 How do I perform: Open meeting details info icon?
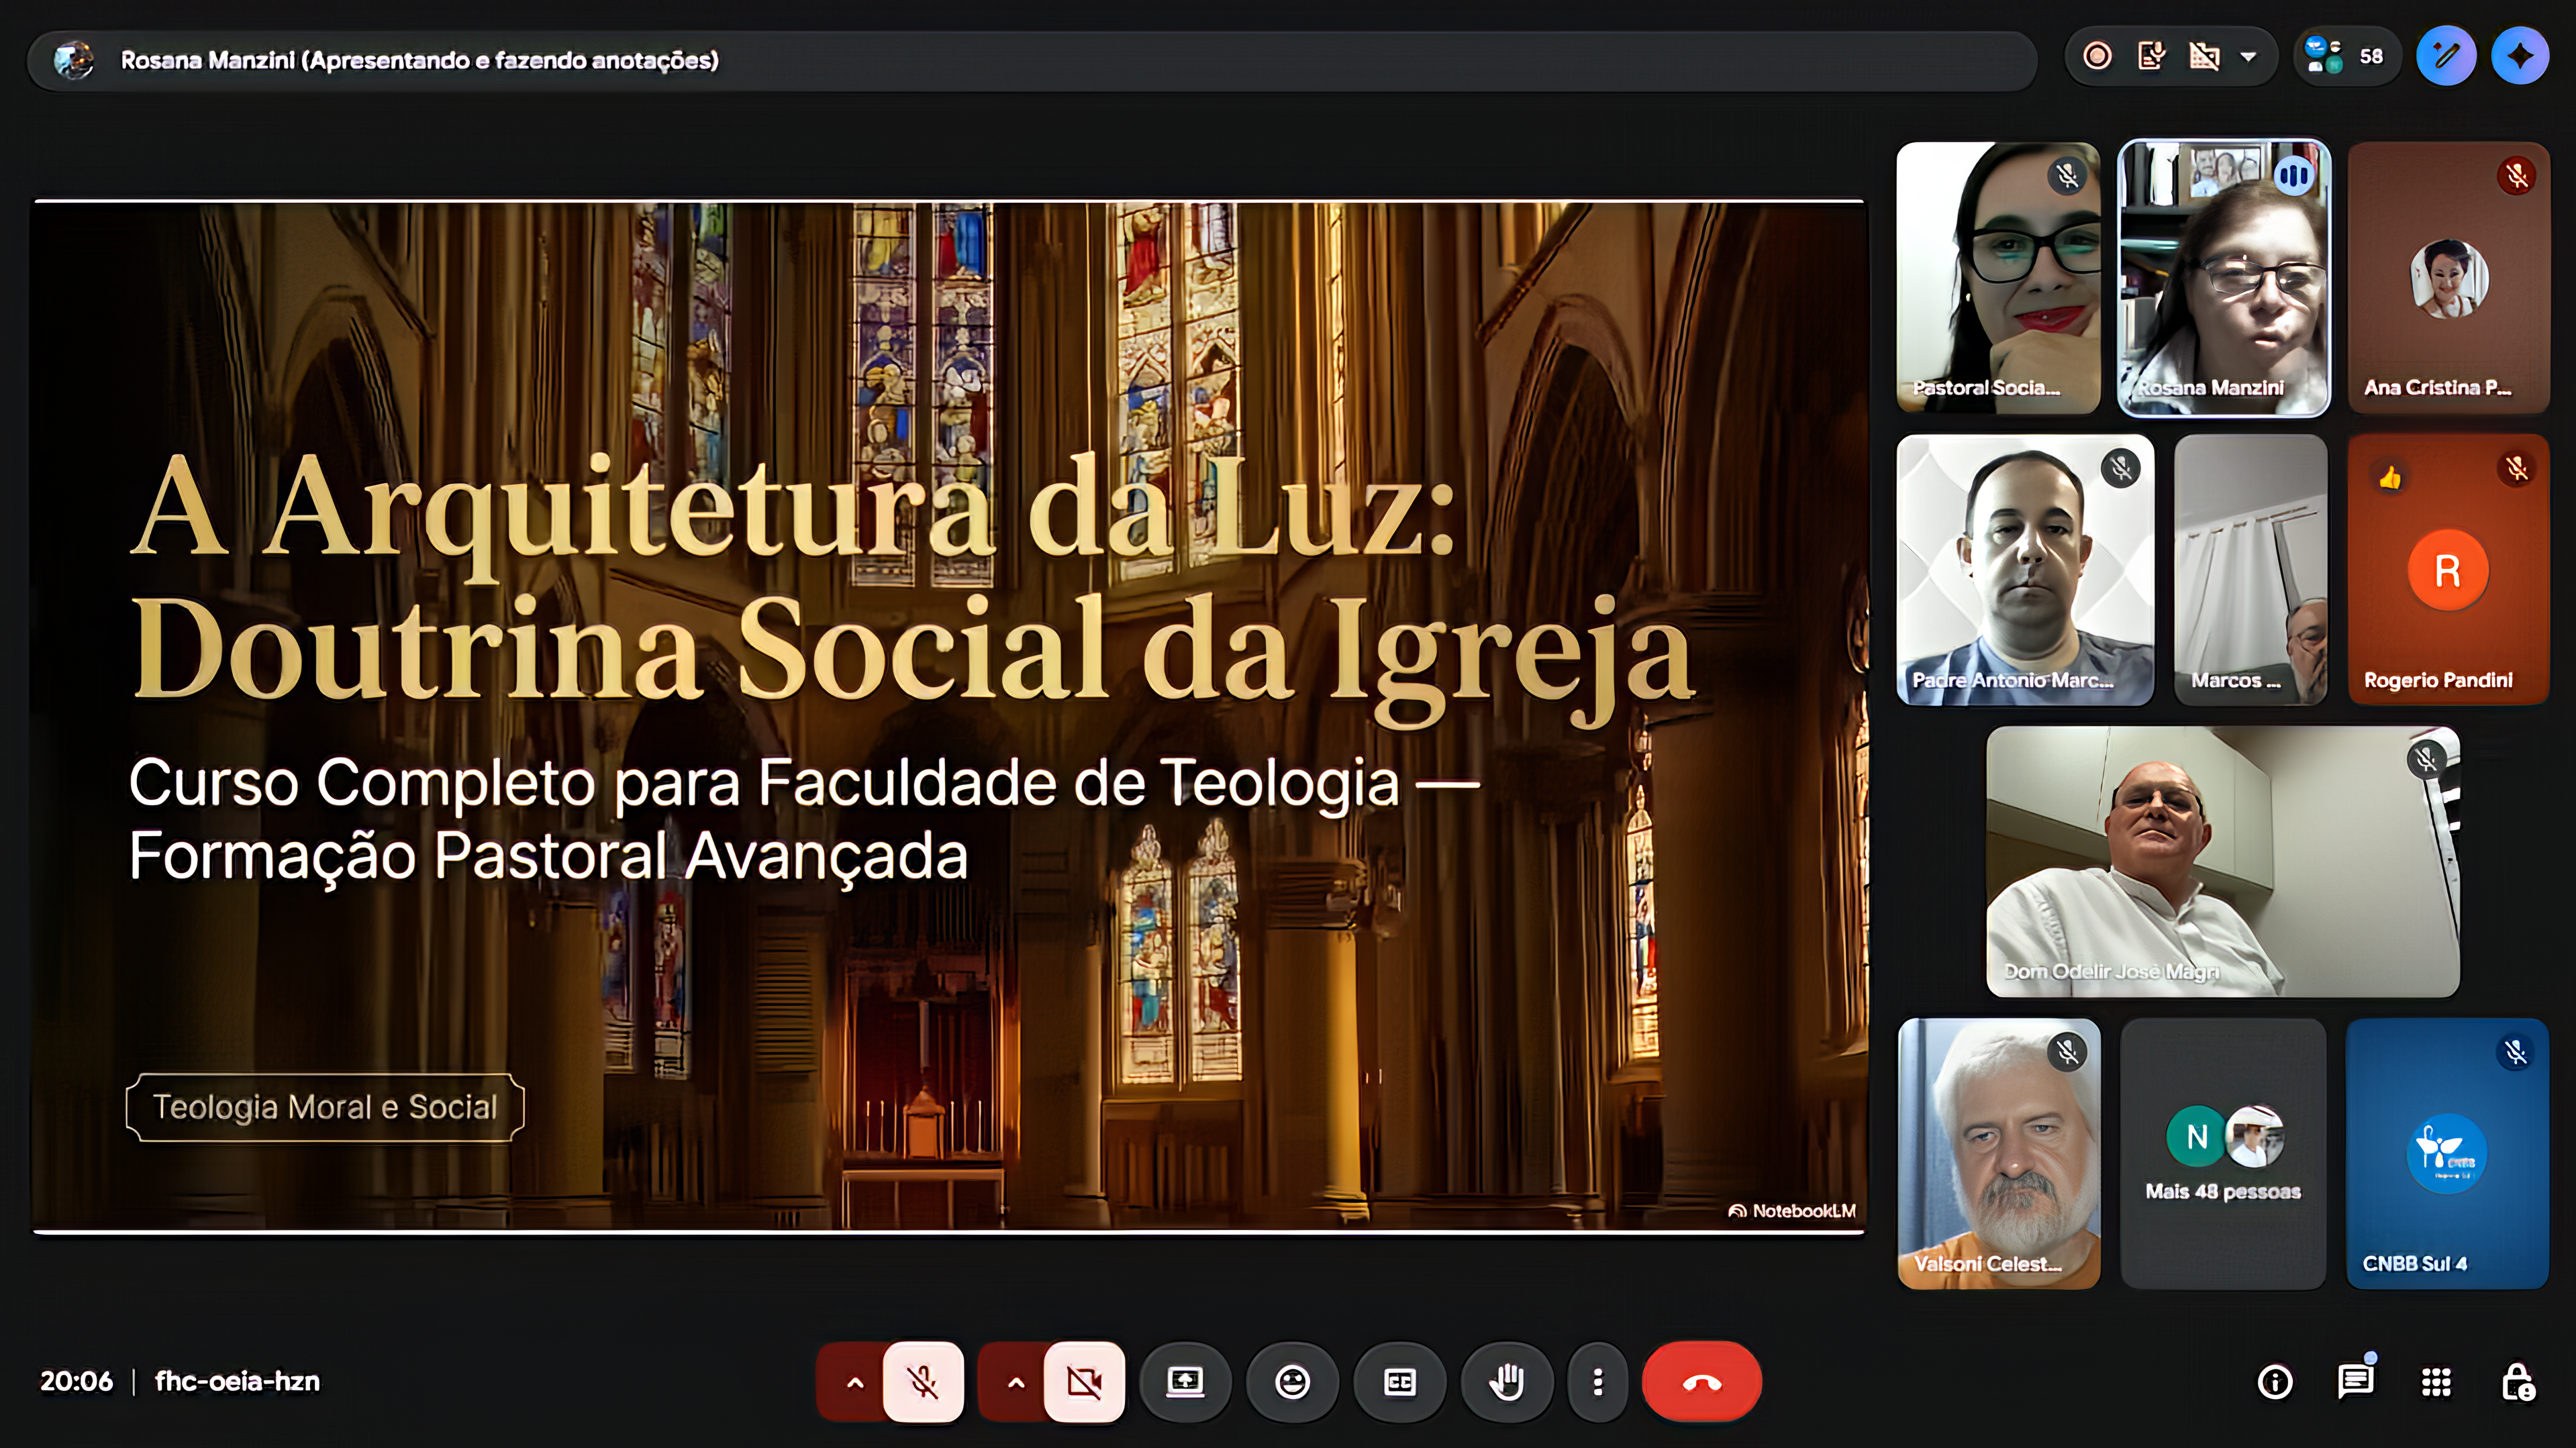2275,1382
